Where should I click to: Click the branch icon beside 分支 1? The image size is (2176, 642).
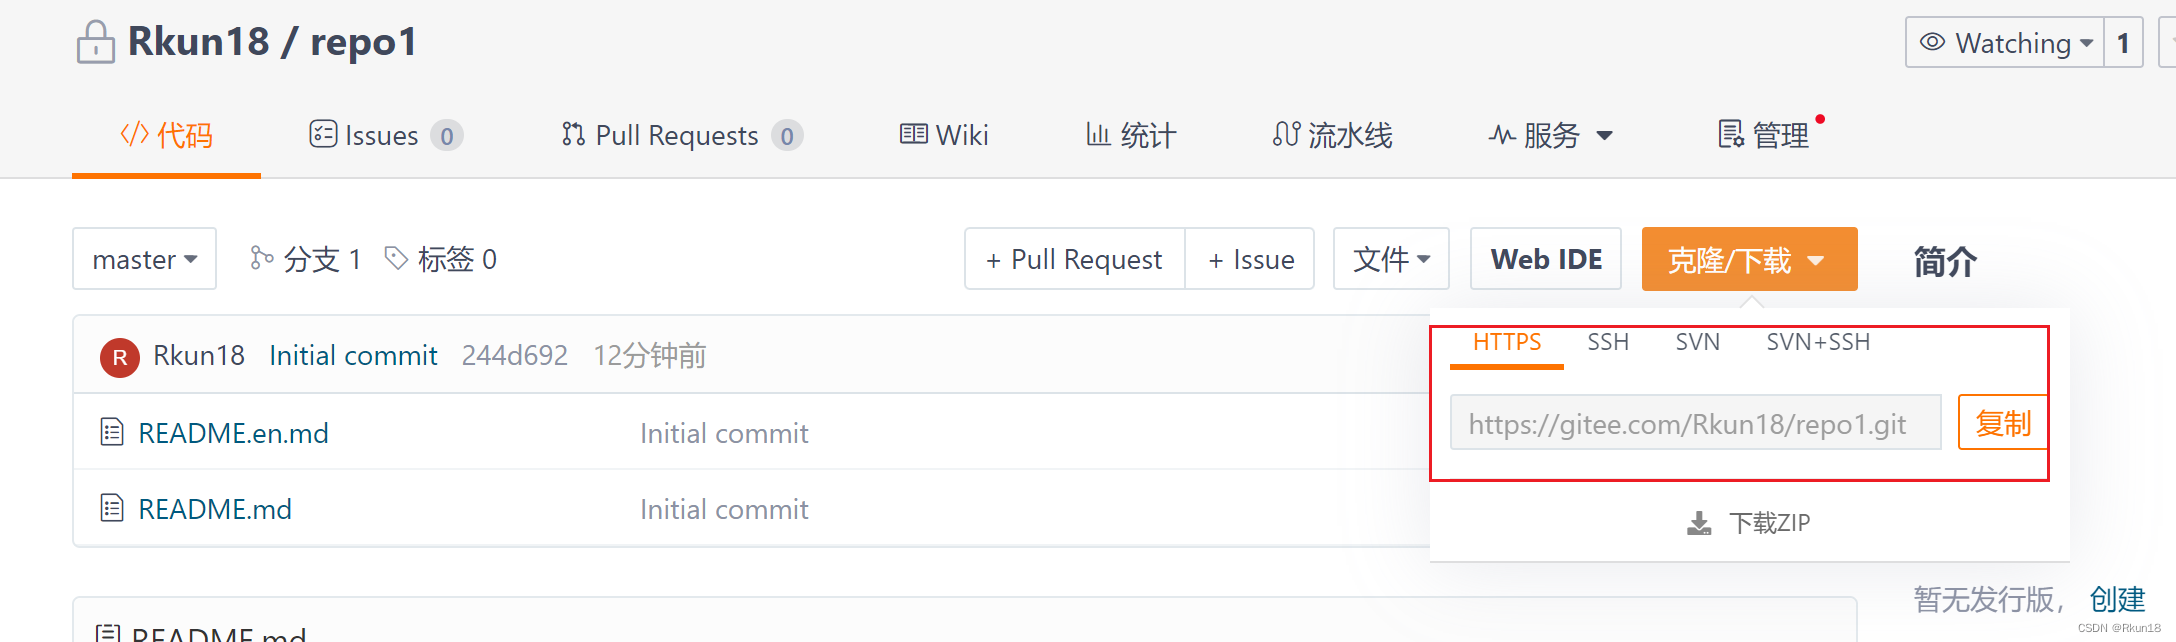262,258
